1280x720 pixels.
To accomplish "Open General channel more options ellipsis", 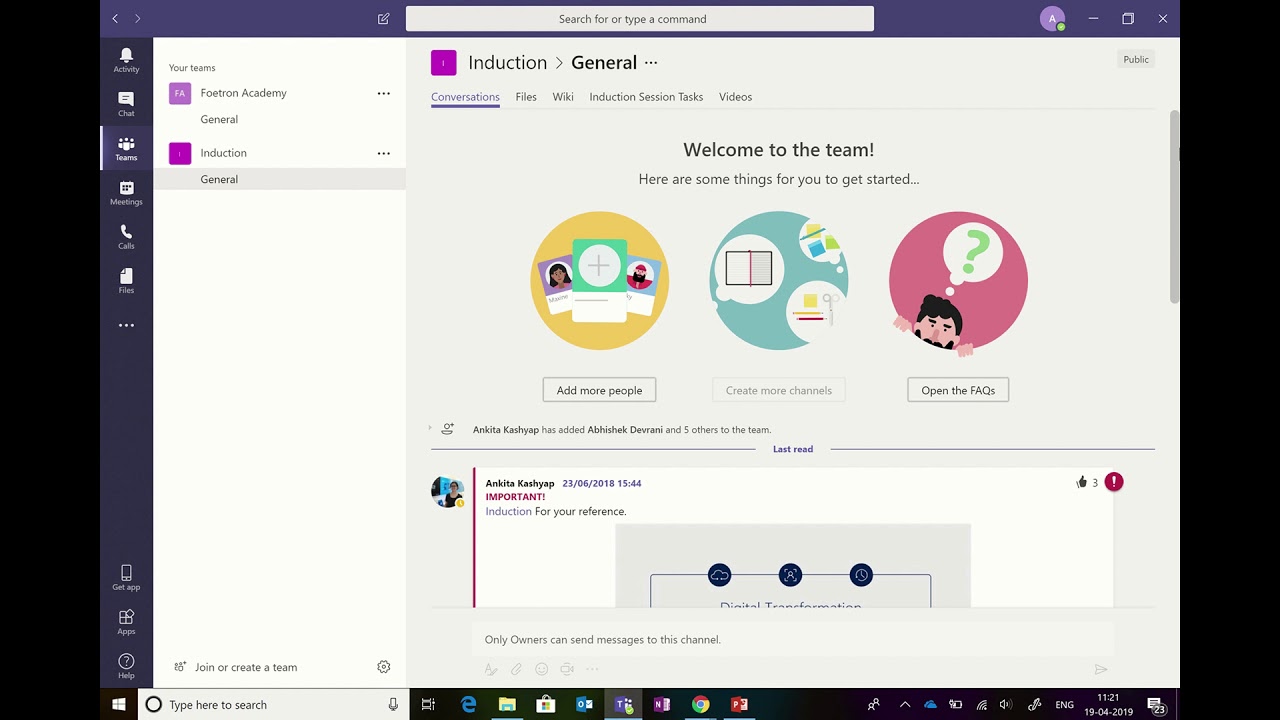I will click(x=651, y=62).
